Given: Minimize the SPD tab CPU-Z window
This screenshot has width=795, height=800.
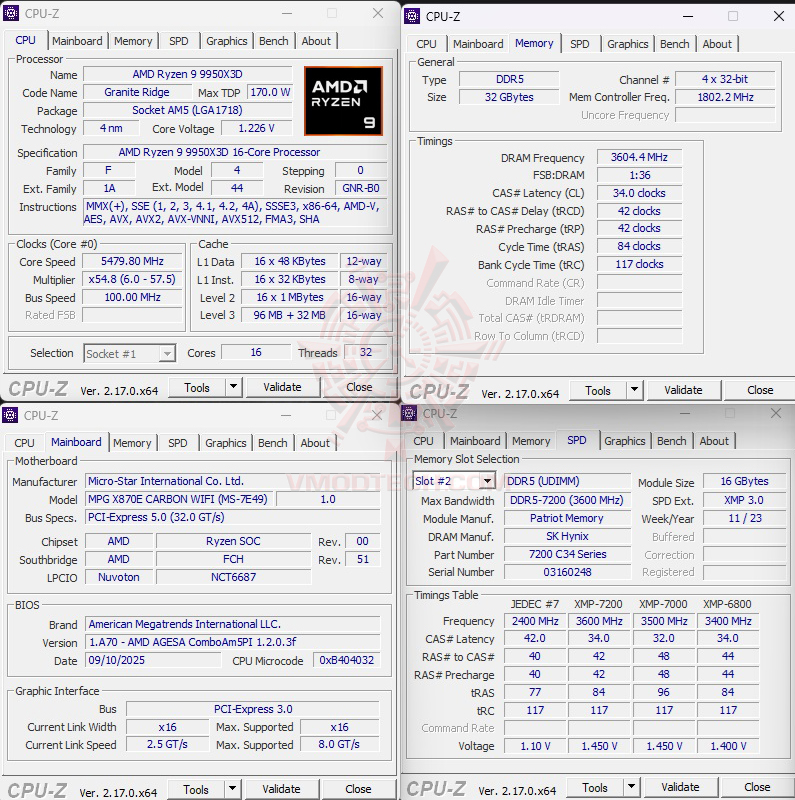Looking at the screenshot, I should (685, 413).
